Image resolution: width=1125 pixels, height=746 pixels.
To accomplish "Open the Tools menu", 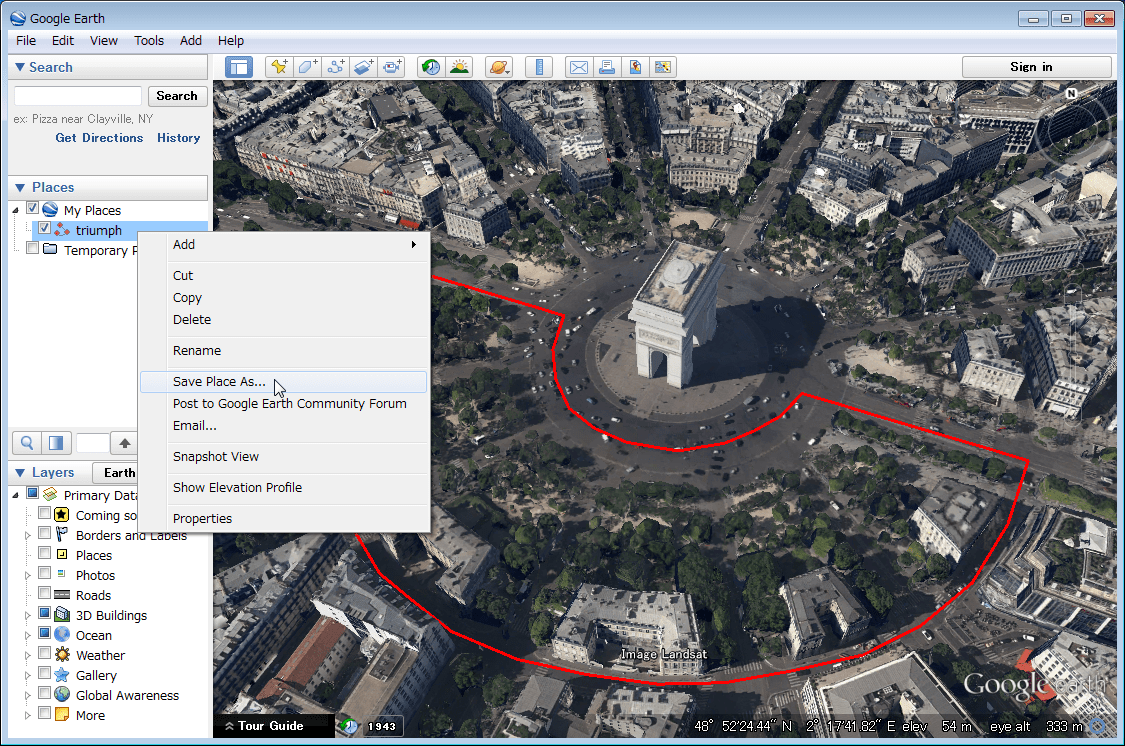I will click(x=148, y=40).
